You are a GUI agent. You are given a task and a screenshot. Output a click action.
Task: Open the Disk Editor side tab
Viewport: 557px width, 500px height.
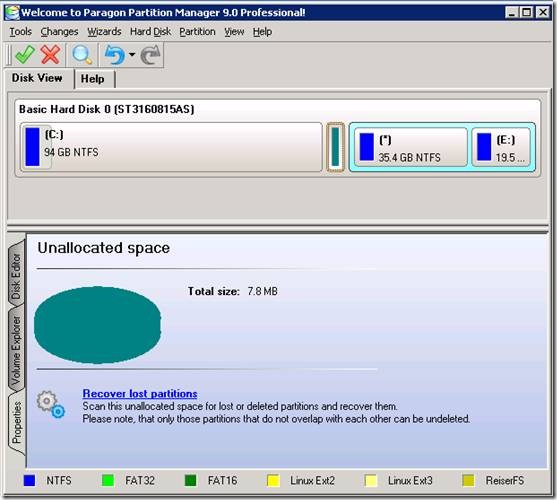pyautogui.click(x=16, y=275)
